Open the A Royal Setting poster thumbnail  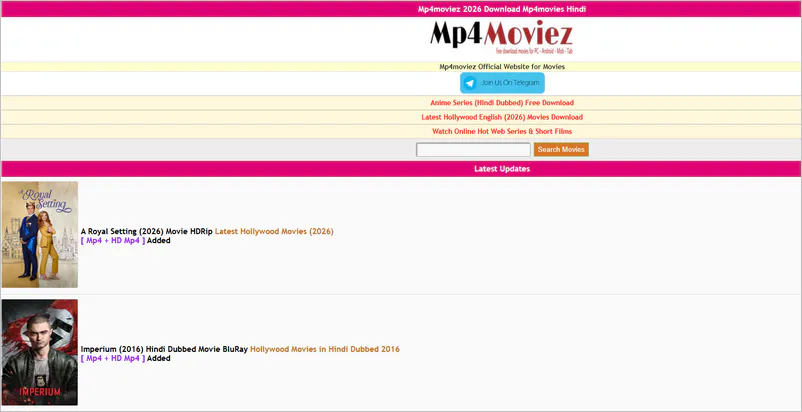[x=40, y=235]
